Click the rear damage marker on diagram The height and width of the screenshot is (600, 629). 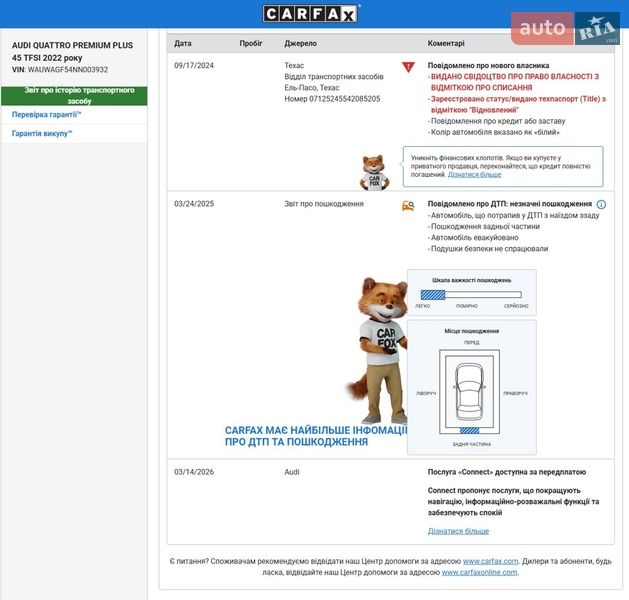[469, 430]
